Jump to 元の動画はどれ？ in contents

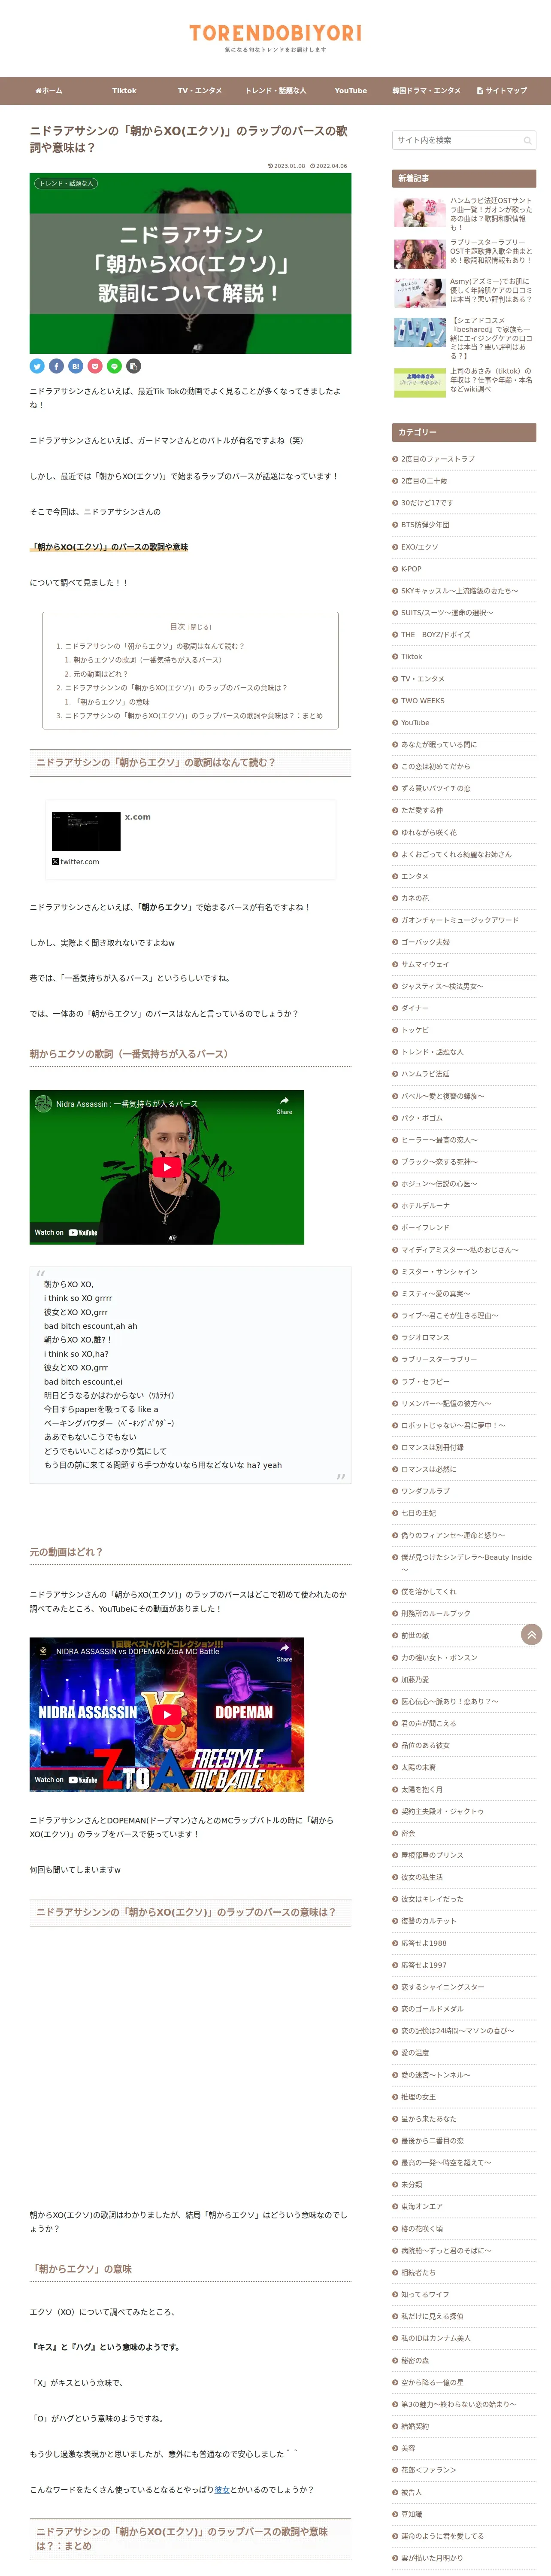point(101,674)
